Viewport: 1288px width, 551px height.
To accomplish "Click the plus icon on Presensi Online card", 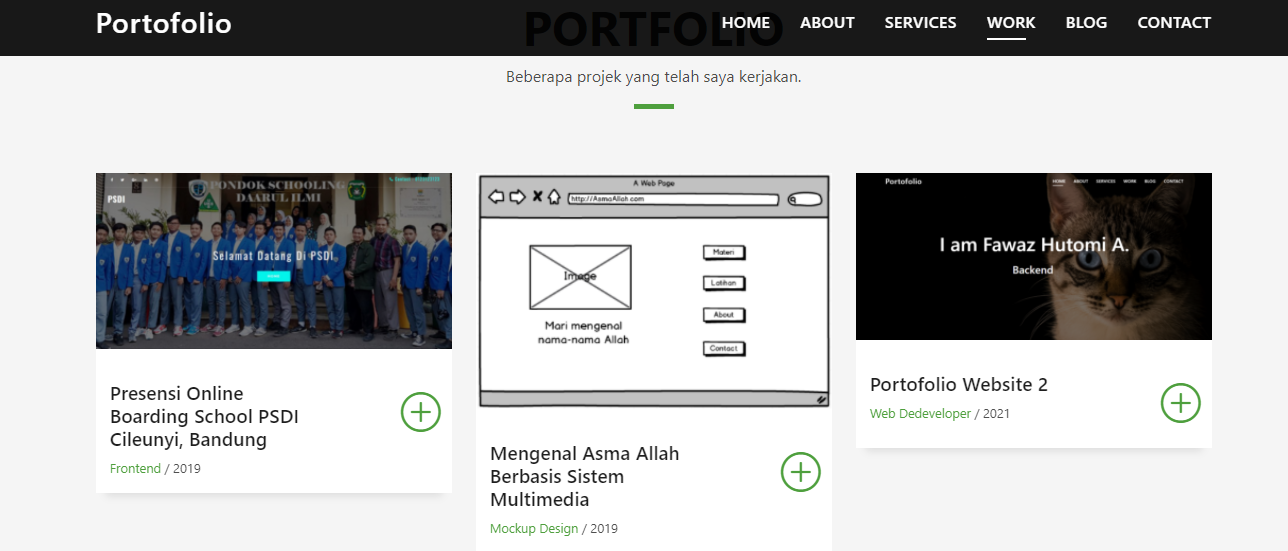I will tap(421, 412).
